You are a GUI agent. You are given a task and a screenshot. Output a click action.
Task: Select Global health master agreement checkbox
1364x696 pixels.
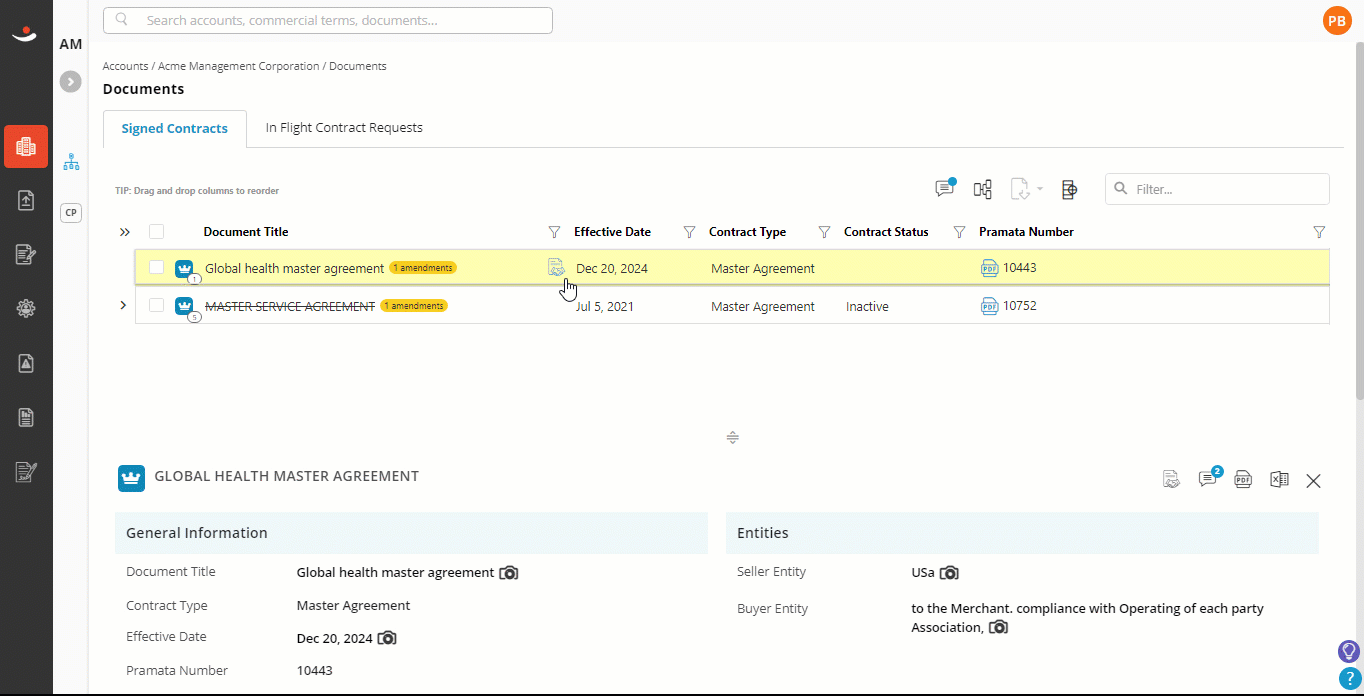pos(156,267)
